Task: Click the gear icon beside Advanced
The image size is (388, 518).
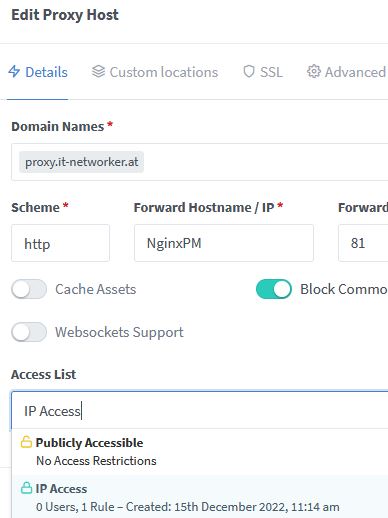Action: tap(314, 72)
